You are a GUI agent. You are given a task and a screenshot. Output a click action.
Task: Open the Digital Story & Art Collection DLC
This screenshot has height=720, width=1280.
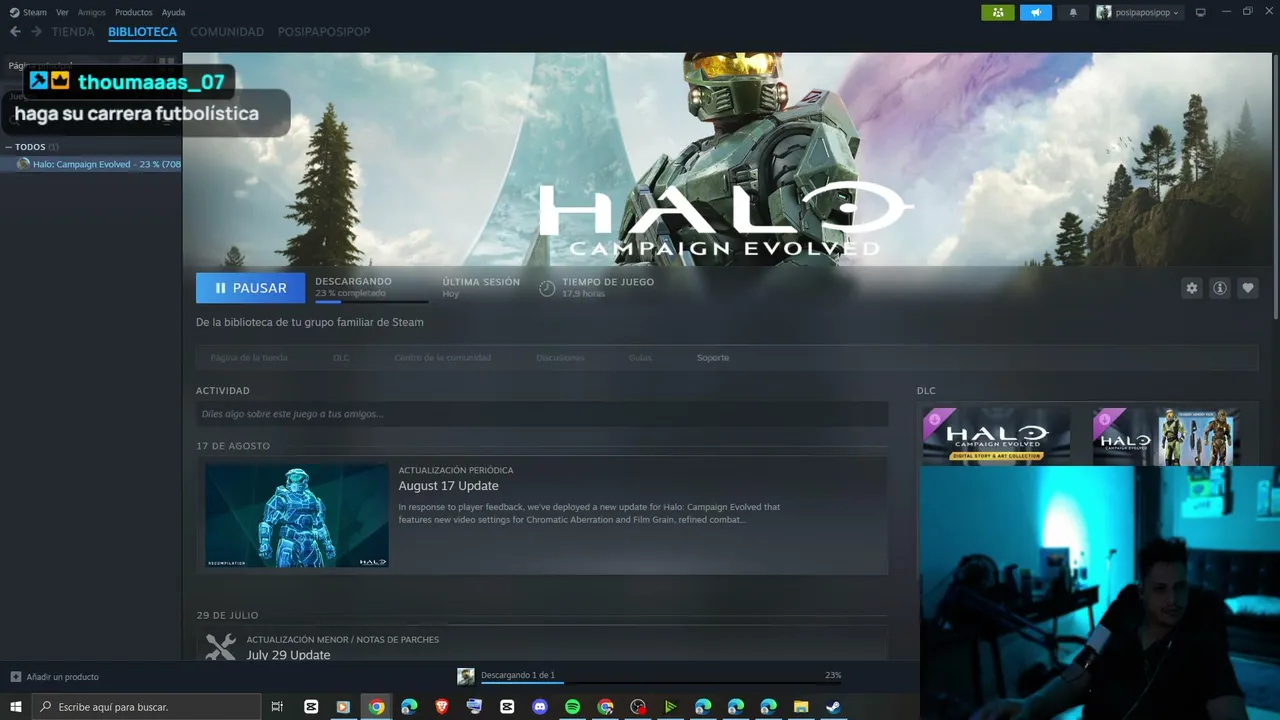997,436
